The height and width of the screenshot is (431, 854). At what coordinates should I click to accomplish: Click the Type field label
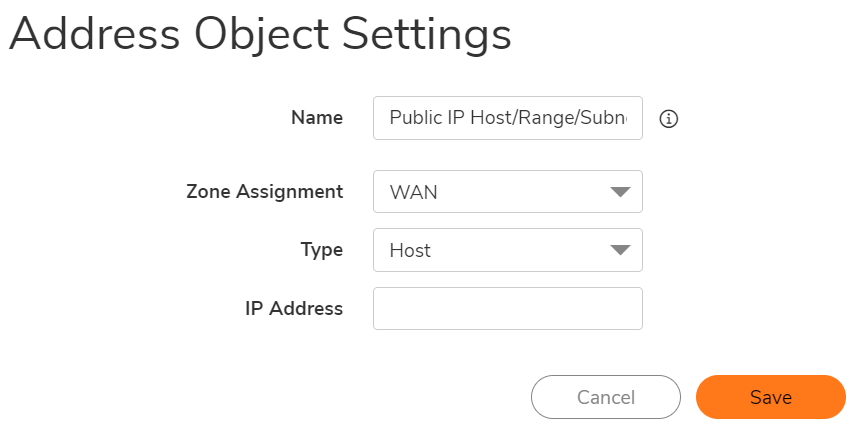tap(321, 250)
